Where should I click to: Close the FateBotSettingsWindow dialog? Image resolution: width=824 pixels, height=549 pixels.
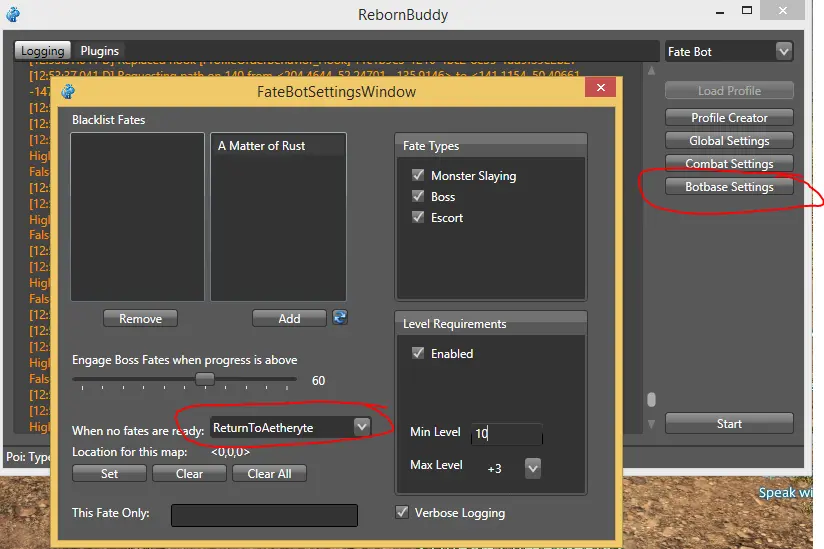click(601, 87)
